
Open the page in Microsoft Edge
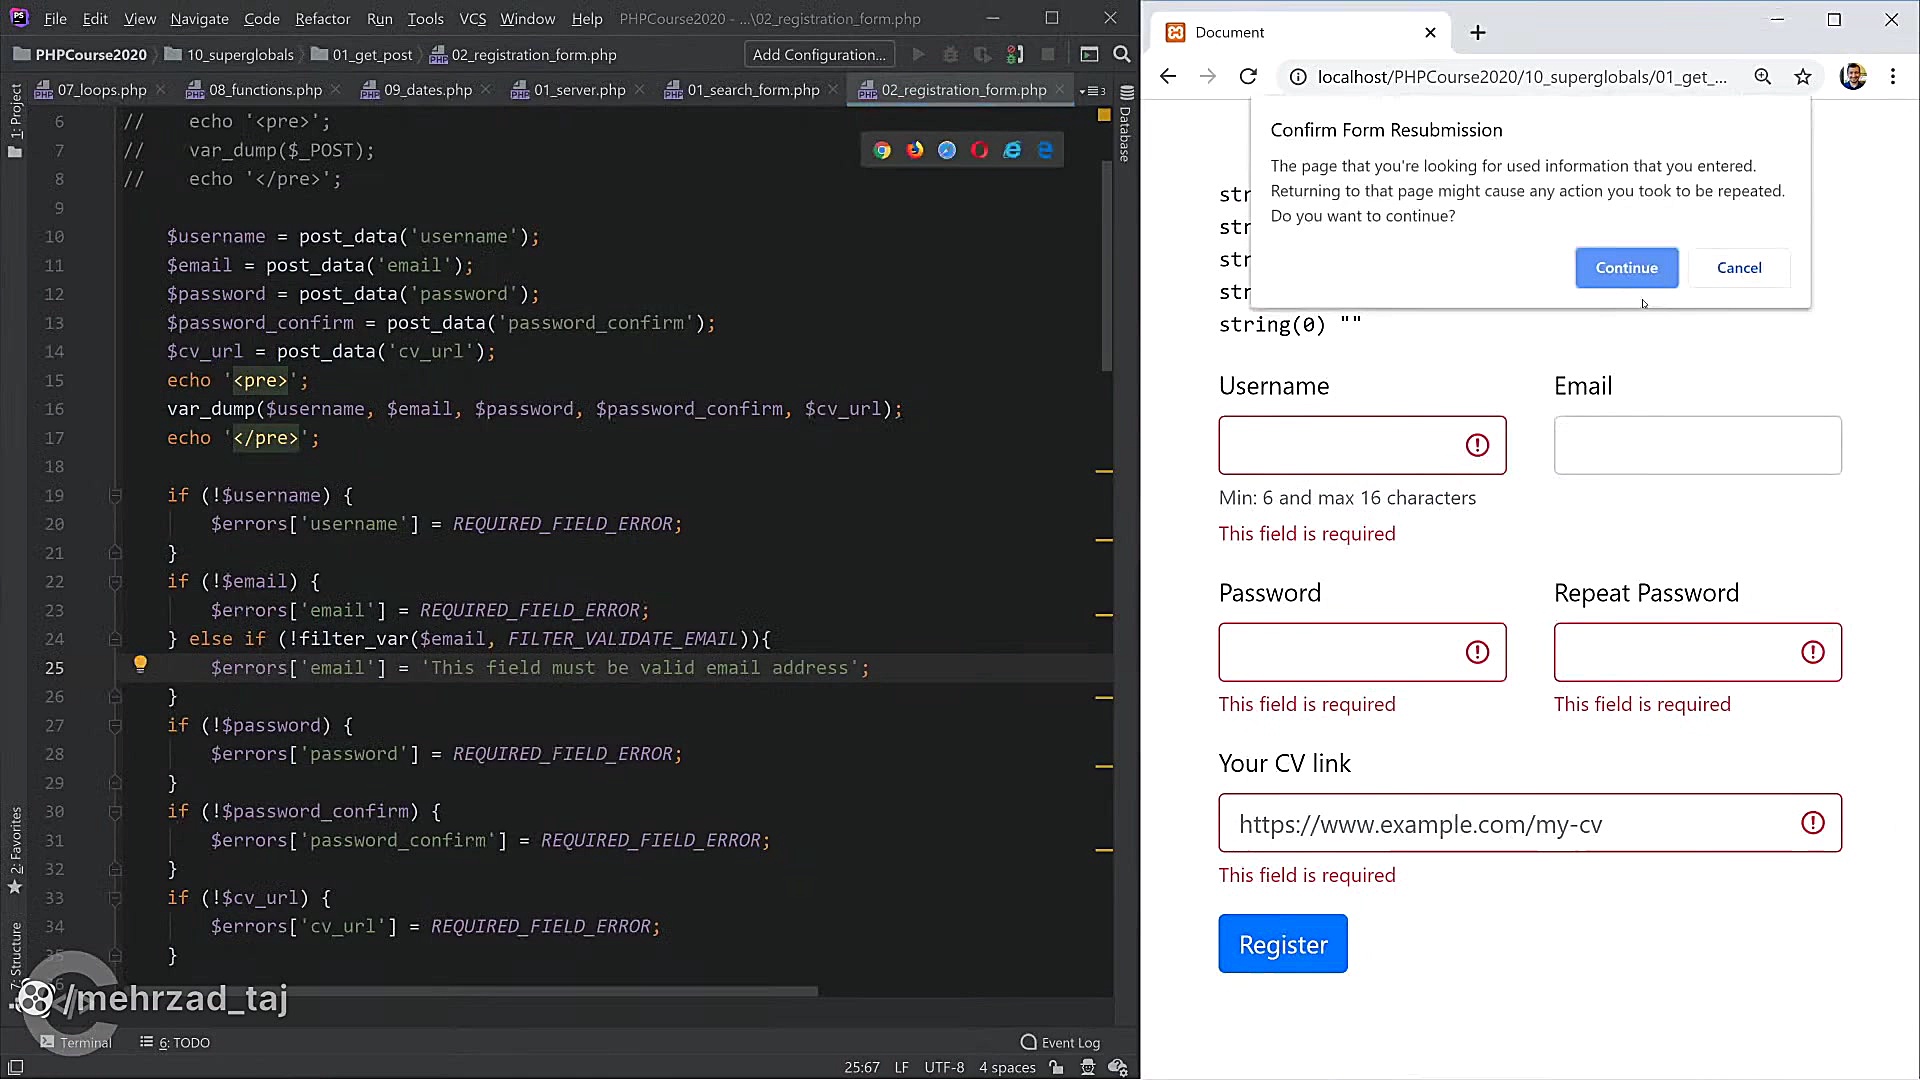[1045, 149]
